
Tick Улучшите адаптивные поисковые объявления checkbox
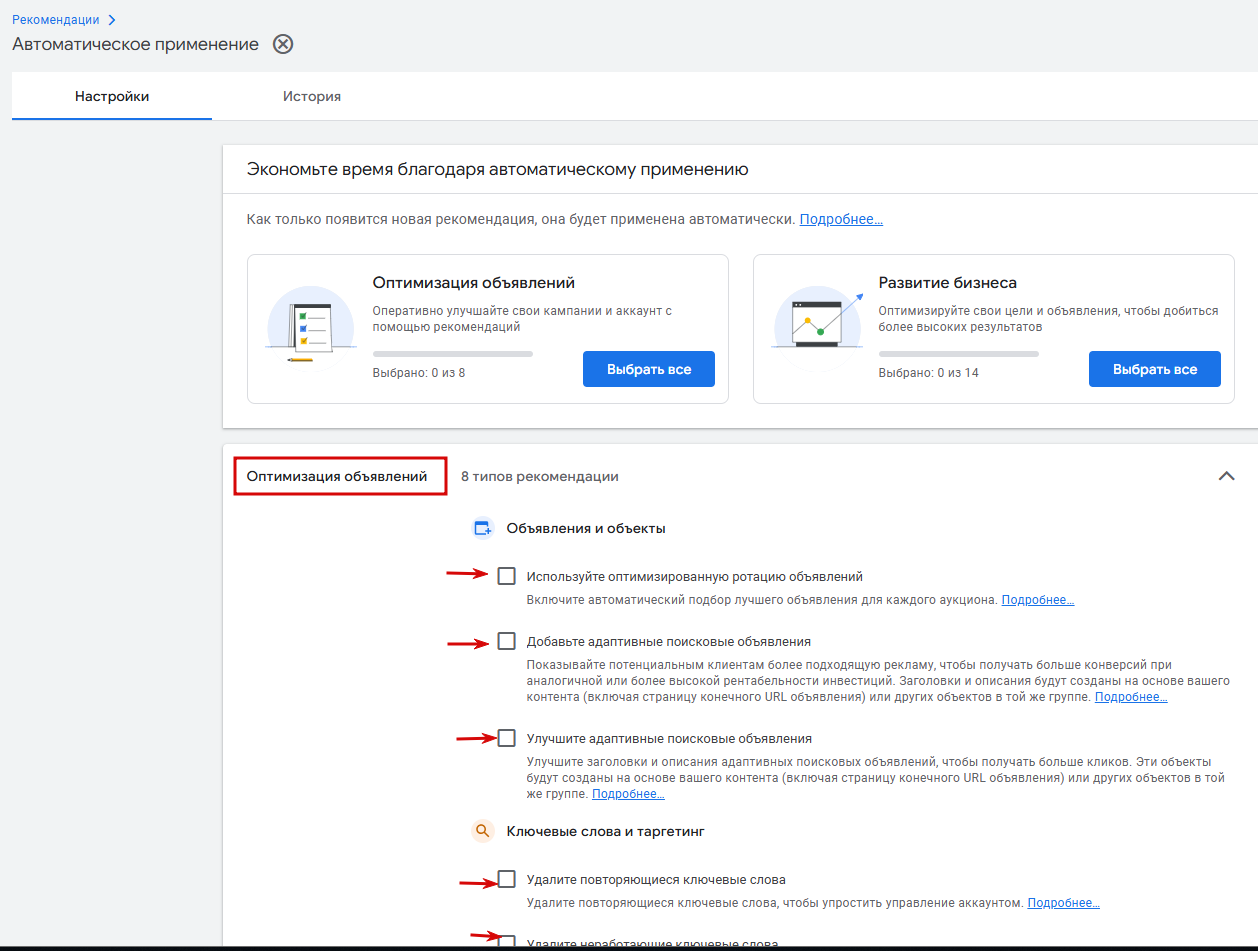tap(507, 738)
